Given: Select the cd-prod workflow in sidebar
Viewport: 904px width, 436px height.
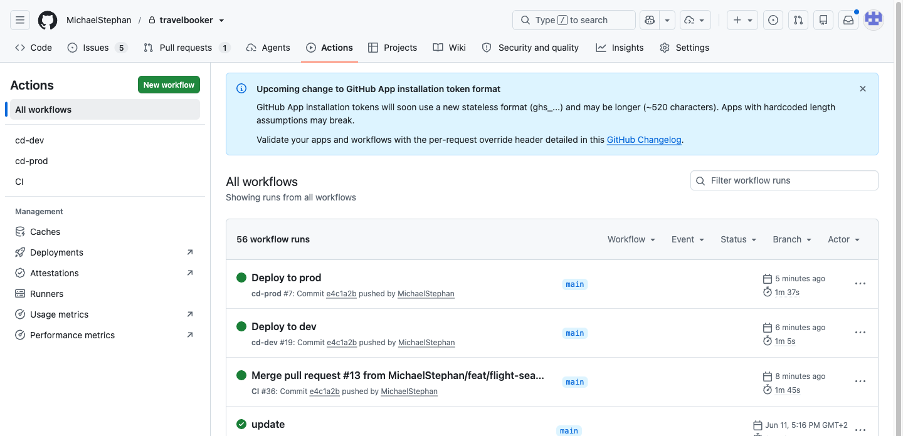Looking at the screenshot, I should (105, 161).
